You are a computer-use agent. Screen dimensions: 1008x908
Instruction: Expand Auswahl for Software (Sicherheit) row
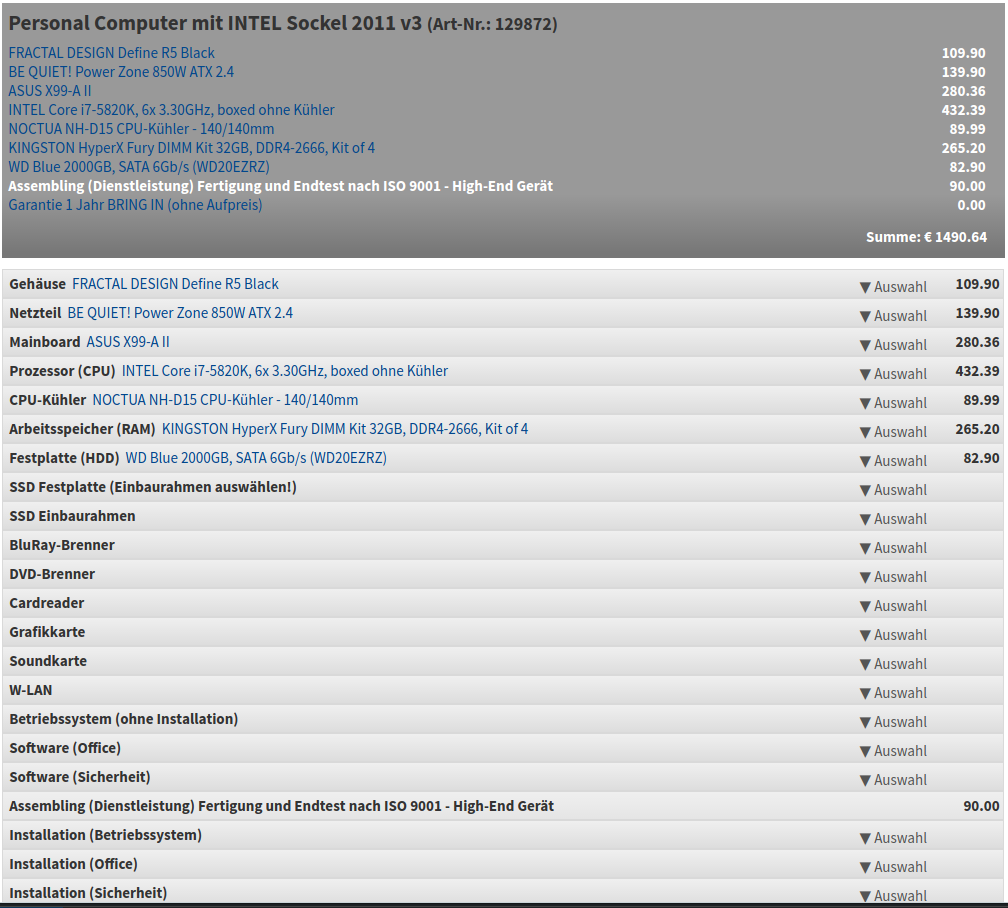tap(894, 779)
